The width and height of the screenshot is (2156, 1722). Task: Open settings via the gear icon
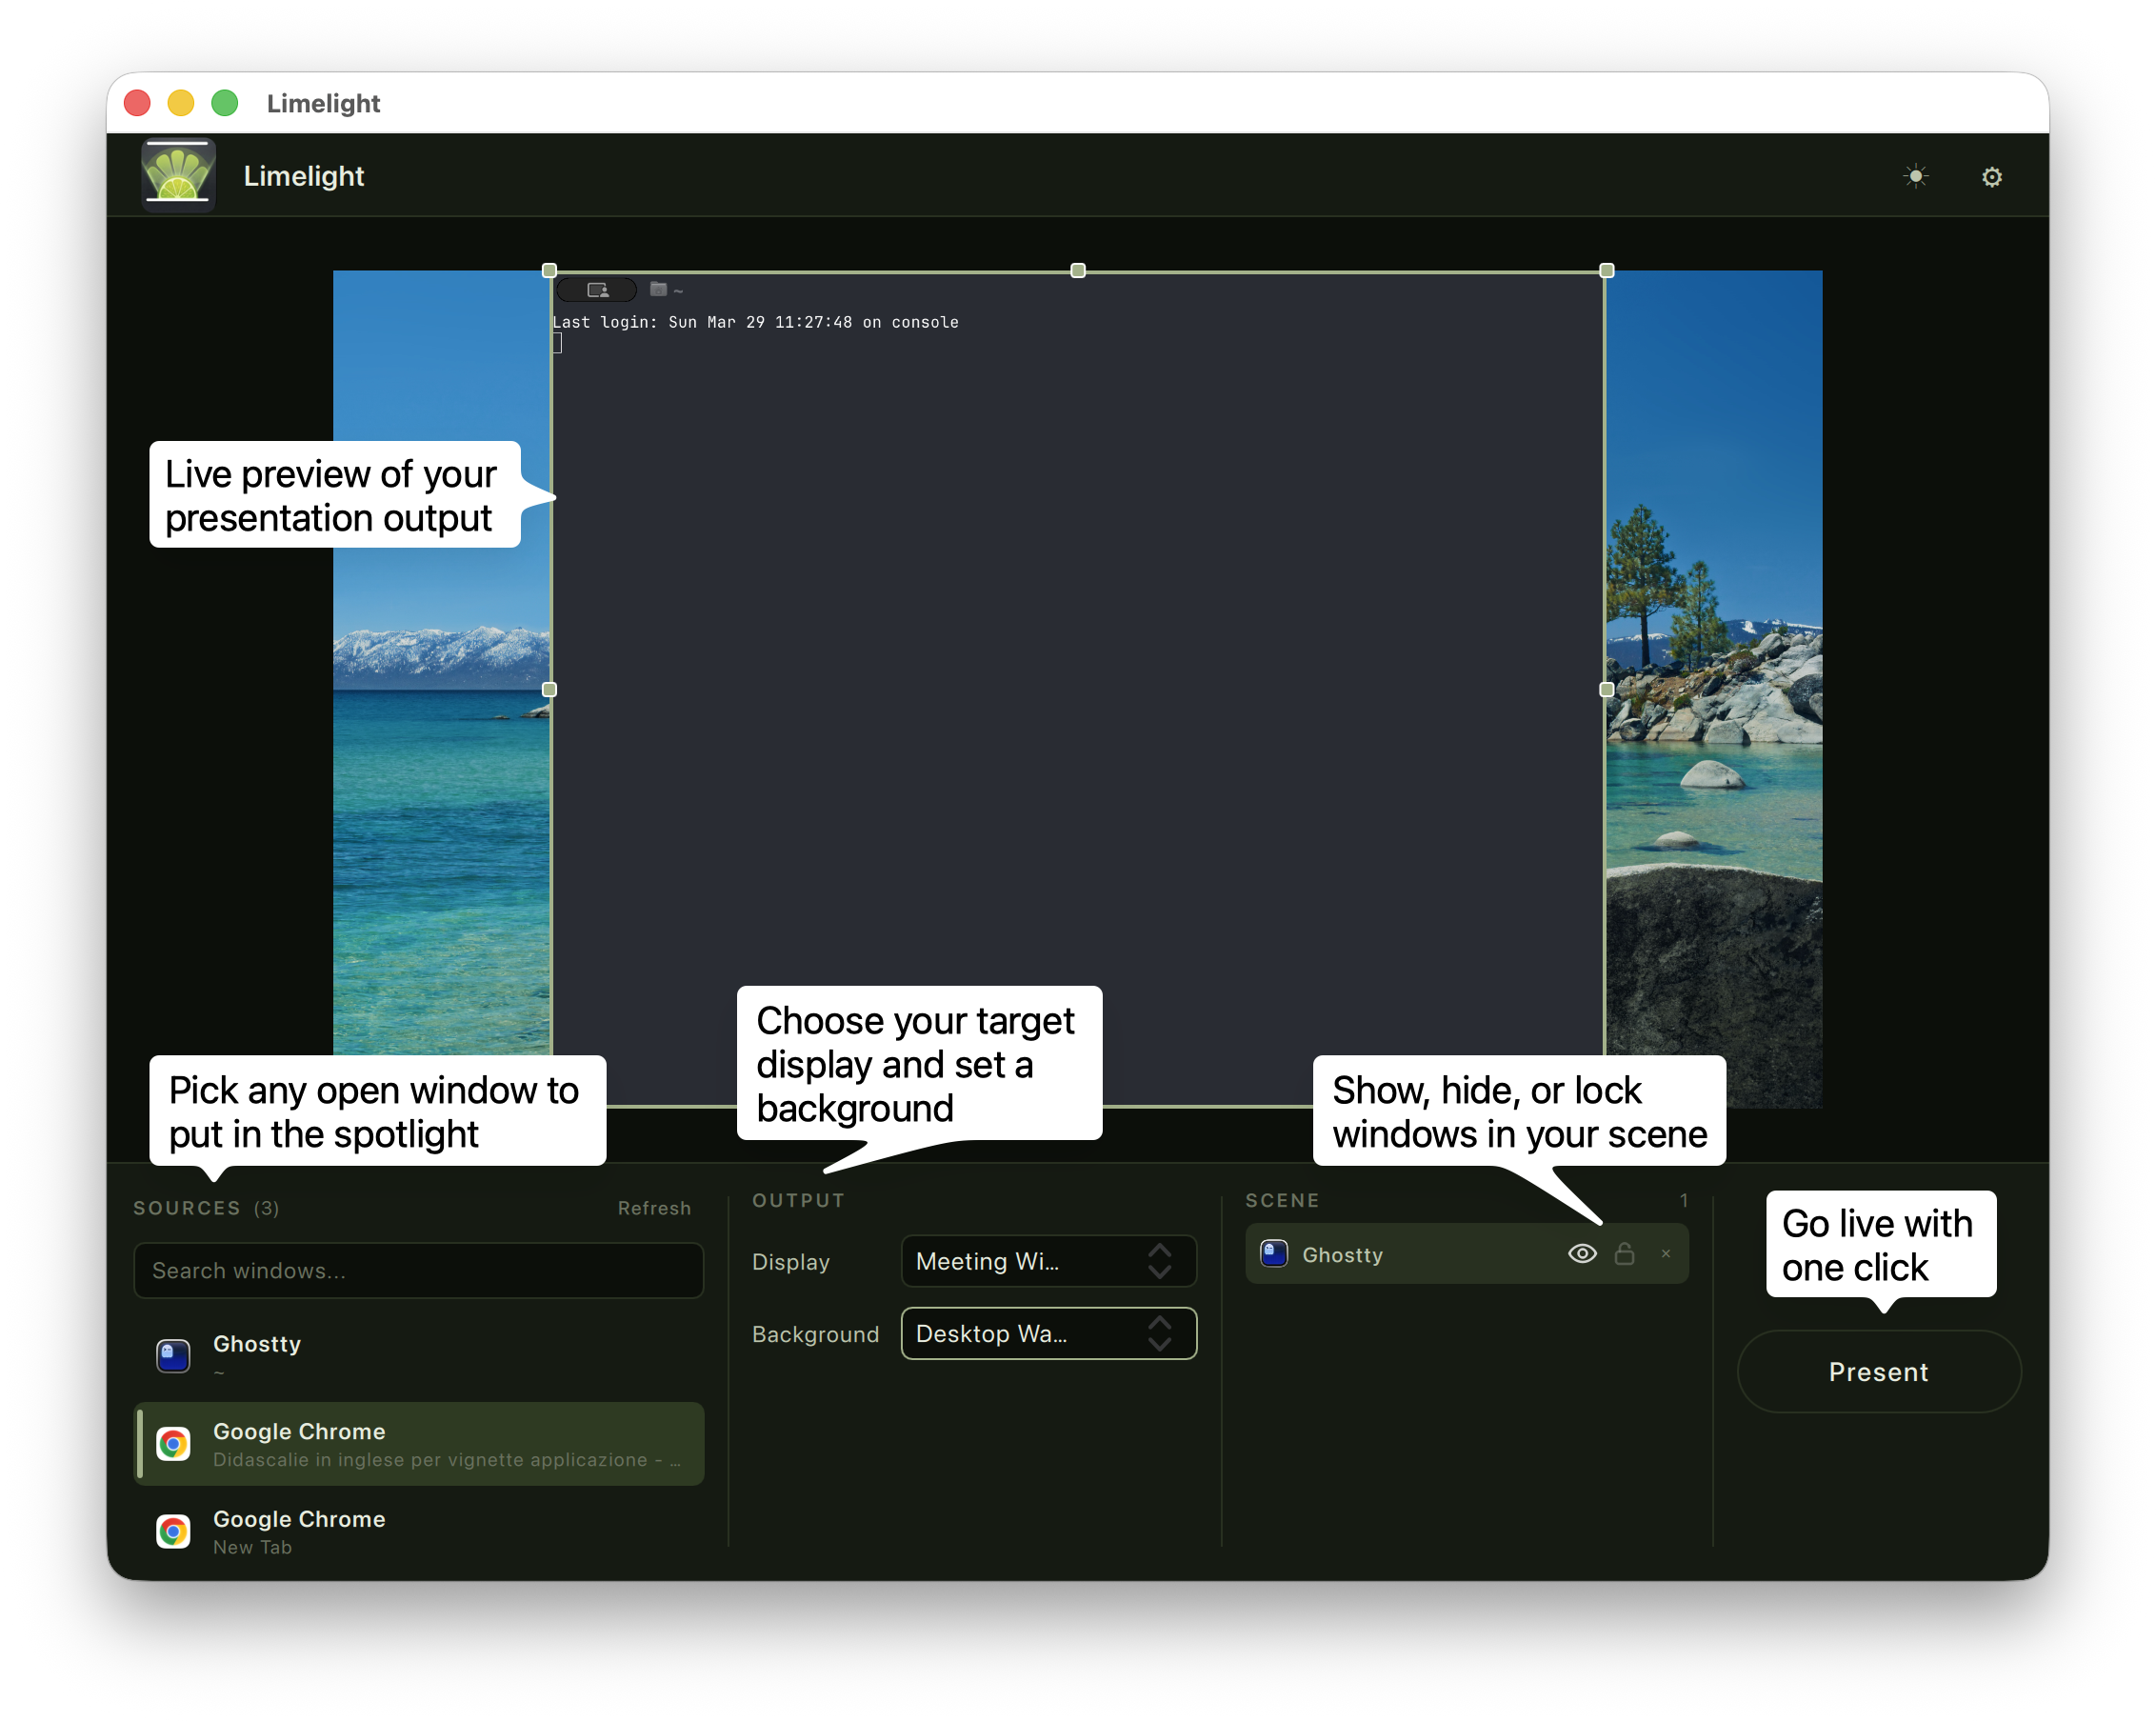[x=1991, y=175]
